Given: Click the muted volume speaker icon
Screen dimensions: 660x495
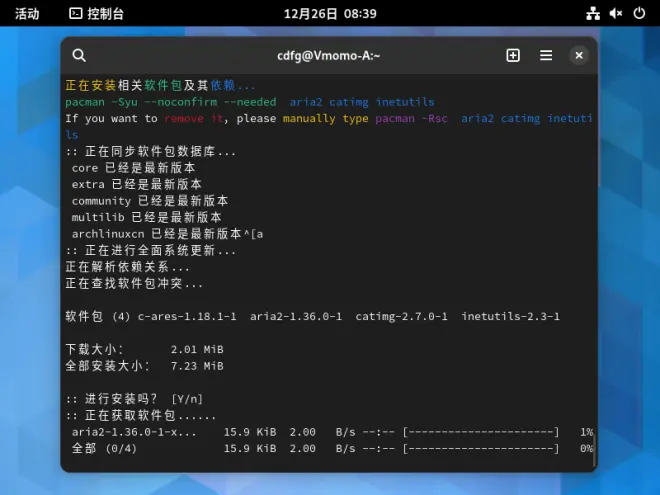Looking at the screenshot, I should click(616, 13).
